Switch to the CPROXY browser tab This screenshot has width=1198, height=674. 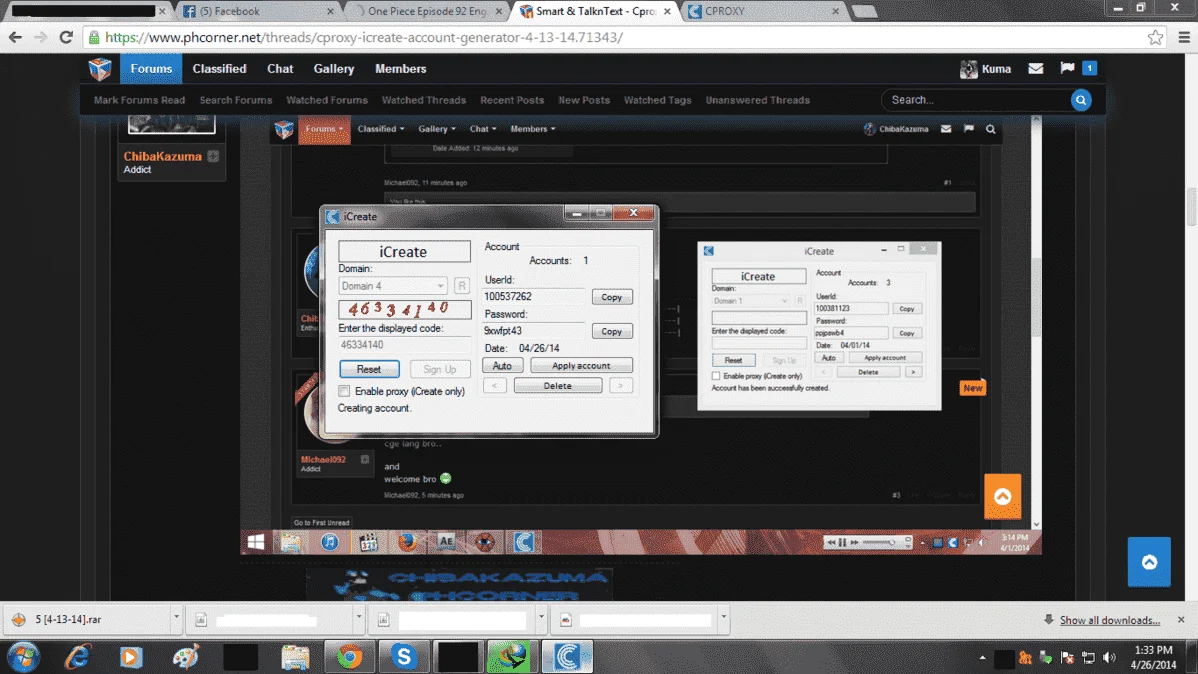coord(763,11)
